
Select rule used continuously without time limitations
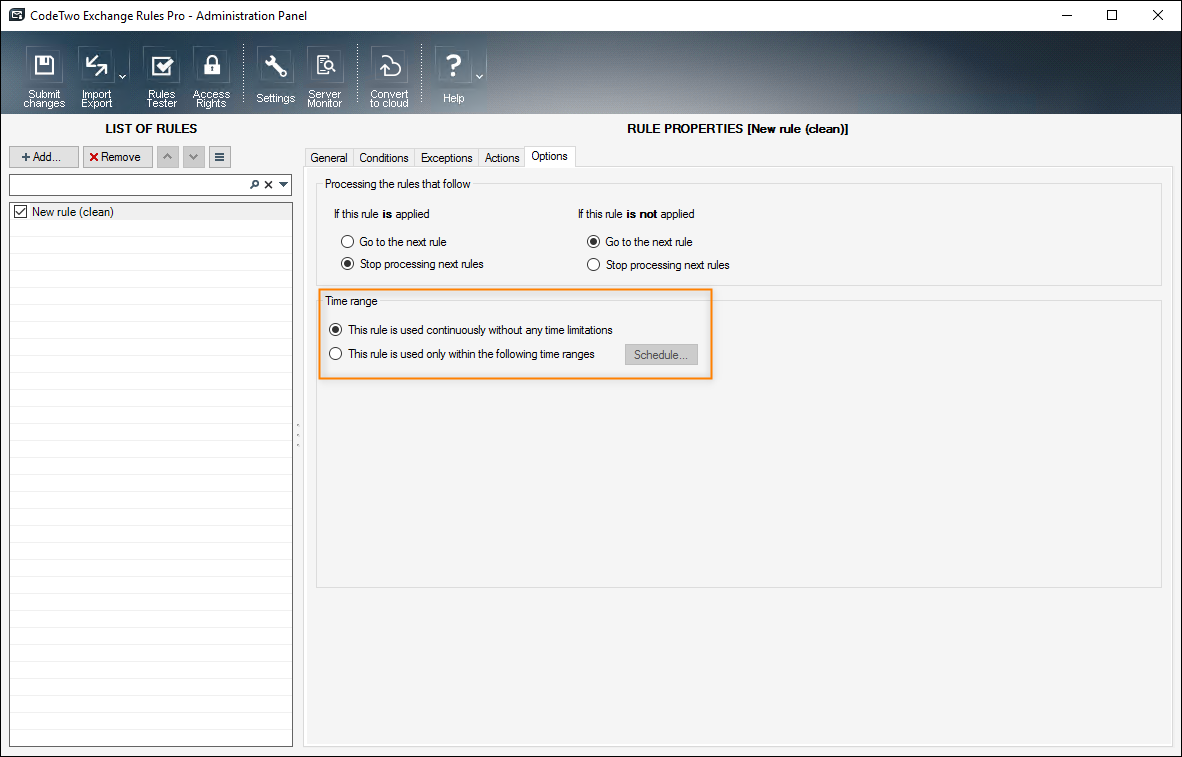(x=335, y=329)
